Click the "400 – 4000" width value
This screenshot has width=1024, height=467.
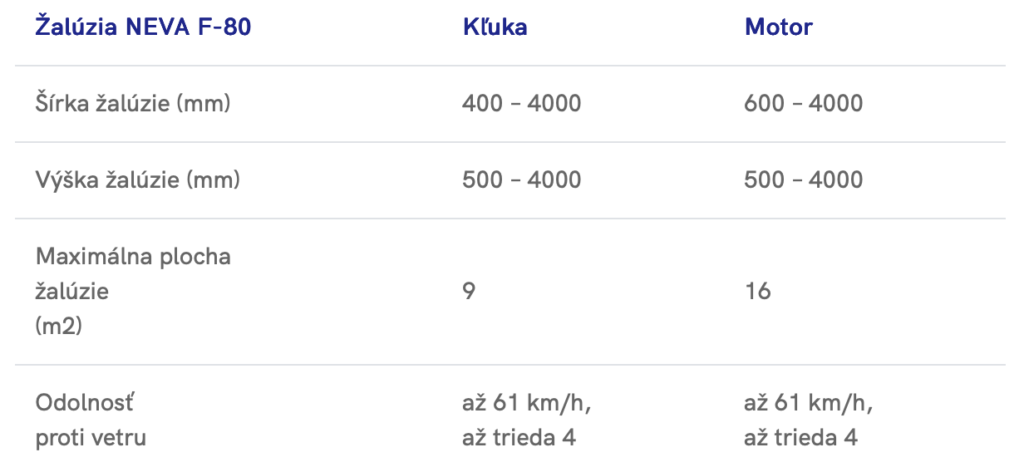point(521,103)
